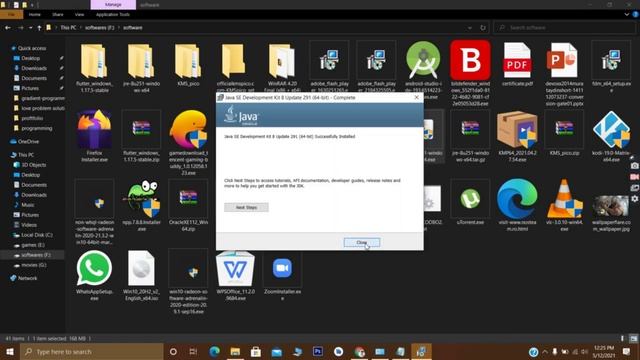Image resolution: width=640 pixels, height=360 pixels.
Task: Open the Home ribbon tab
Action: pos(35,15)
